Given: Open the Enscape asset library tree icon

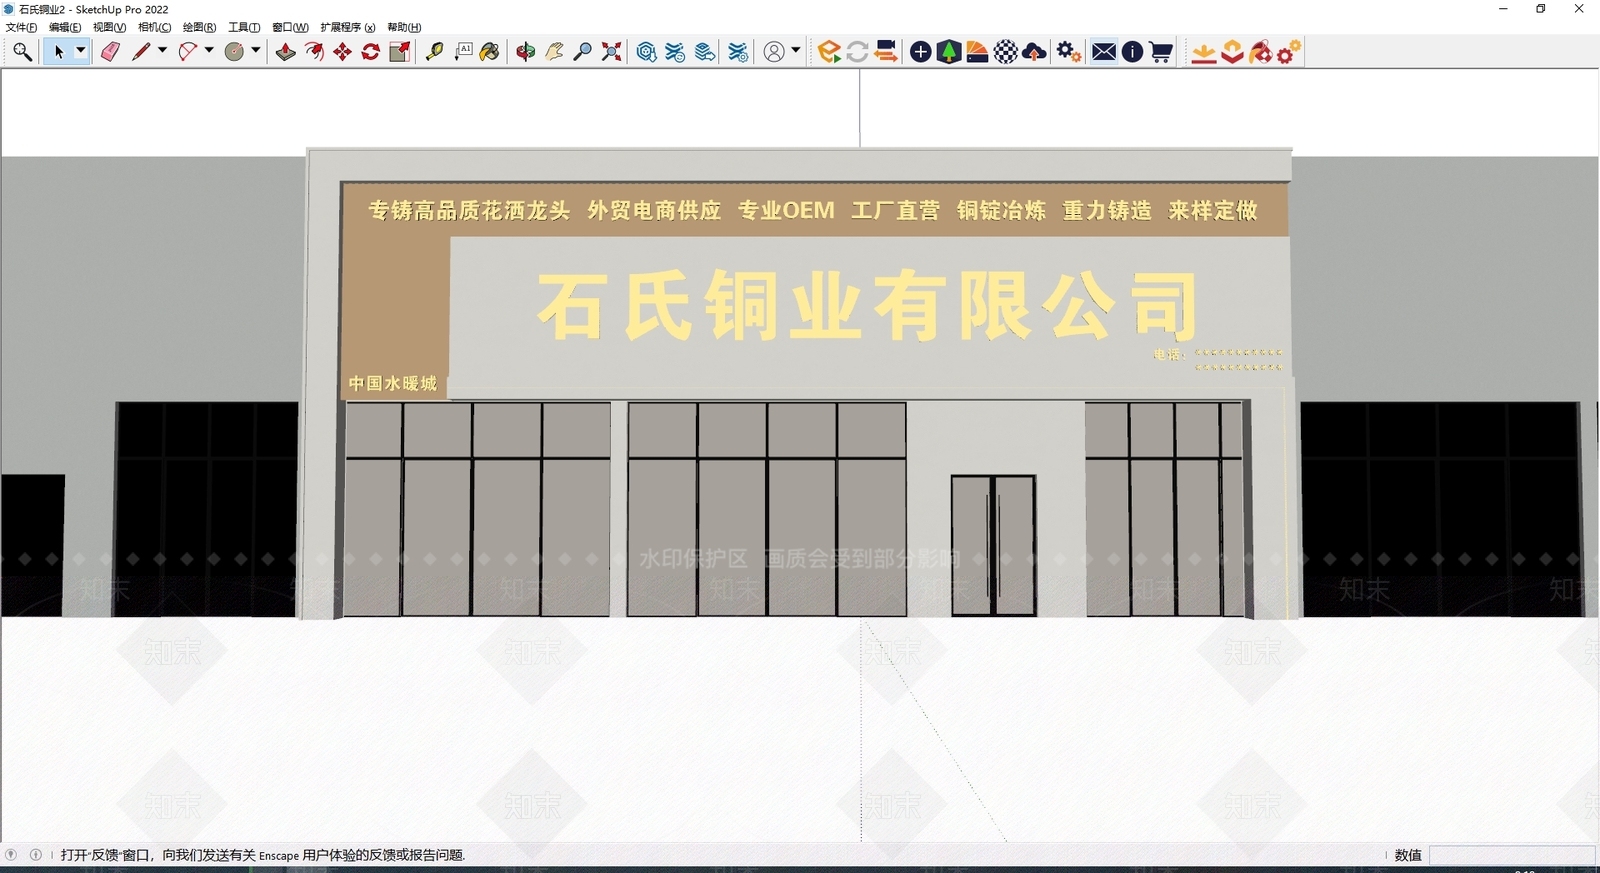Looking at the screenshot, I should coord(948,52).
